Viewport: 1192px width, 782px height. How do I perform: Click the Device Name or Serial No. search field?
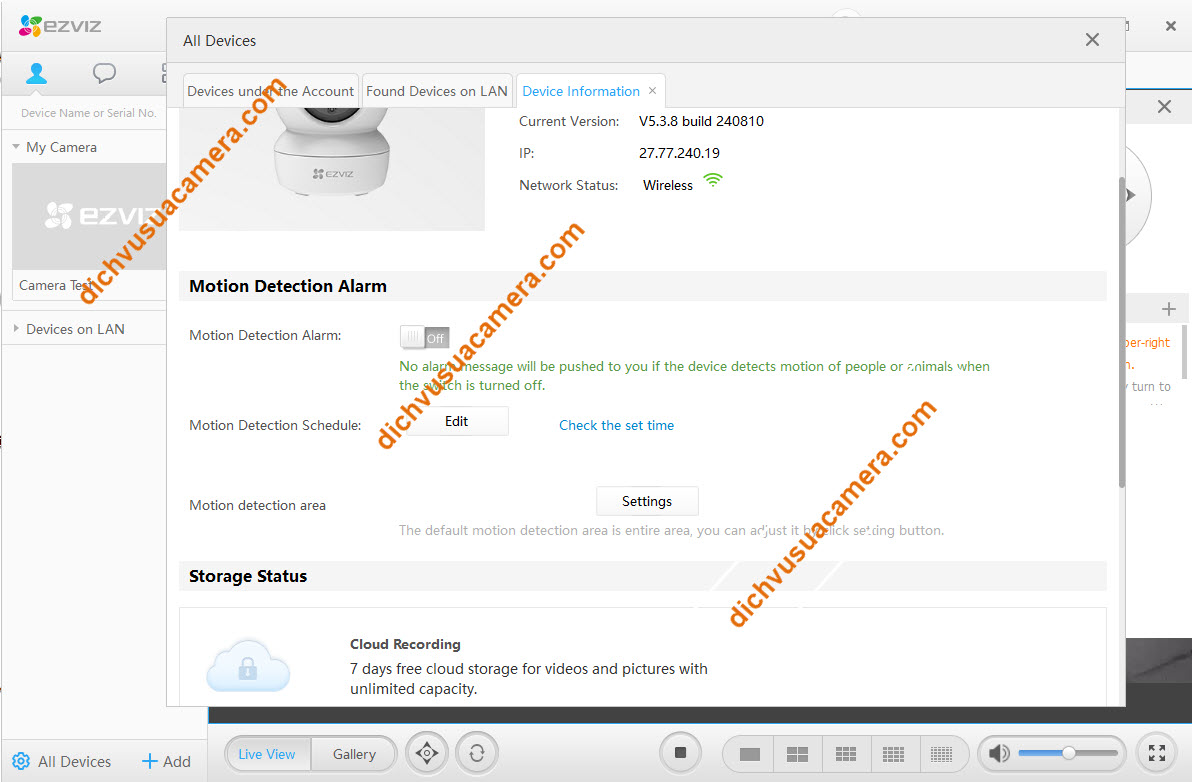pyautogui.click(x=88, y=113)
